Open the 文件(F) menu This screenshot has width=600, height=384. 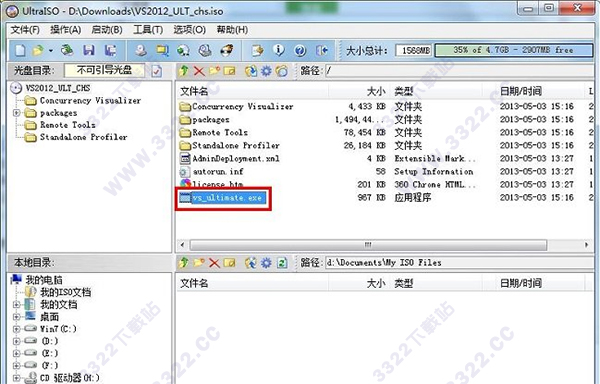[x=25, y=30]
